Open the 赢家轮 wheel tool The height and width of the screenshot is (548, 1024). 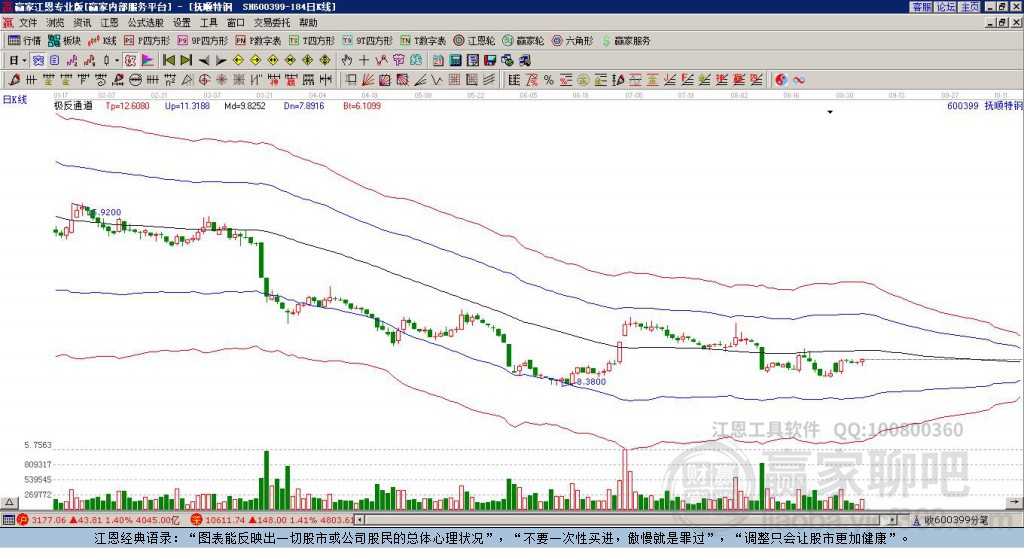click(523, 40)
